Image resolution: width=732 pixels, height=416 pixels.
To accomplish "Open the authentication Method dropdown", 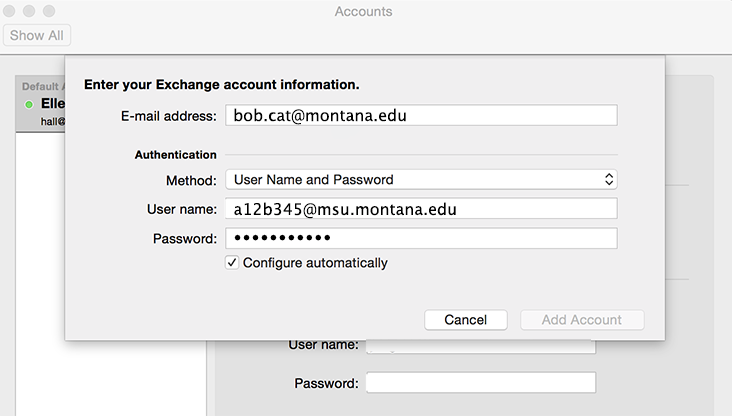I will (421, 180).
